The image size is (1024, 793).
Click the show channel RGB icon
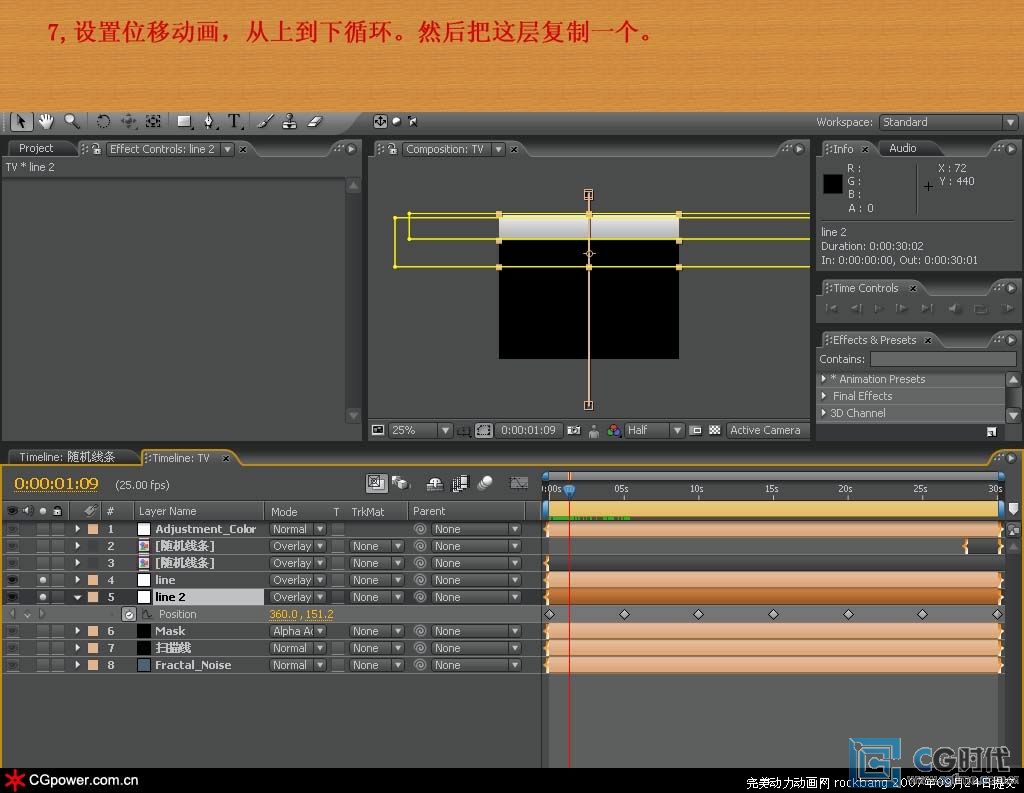pos(614,430)
